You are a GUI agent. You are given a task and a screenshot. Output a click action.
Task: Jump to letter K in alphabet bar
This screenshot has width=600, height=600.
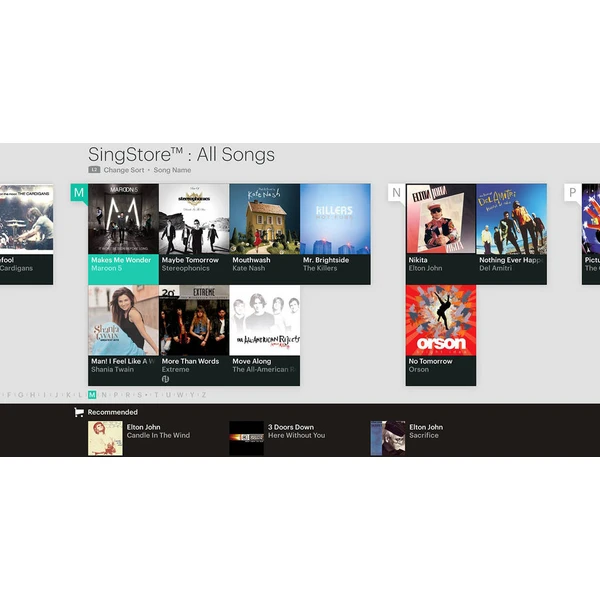pyautogui.click(x=68, y=395)
